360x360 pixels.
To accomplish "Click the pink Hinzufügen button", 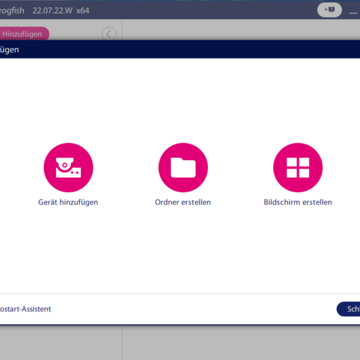I will click(23, 34).
